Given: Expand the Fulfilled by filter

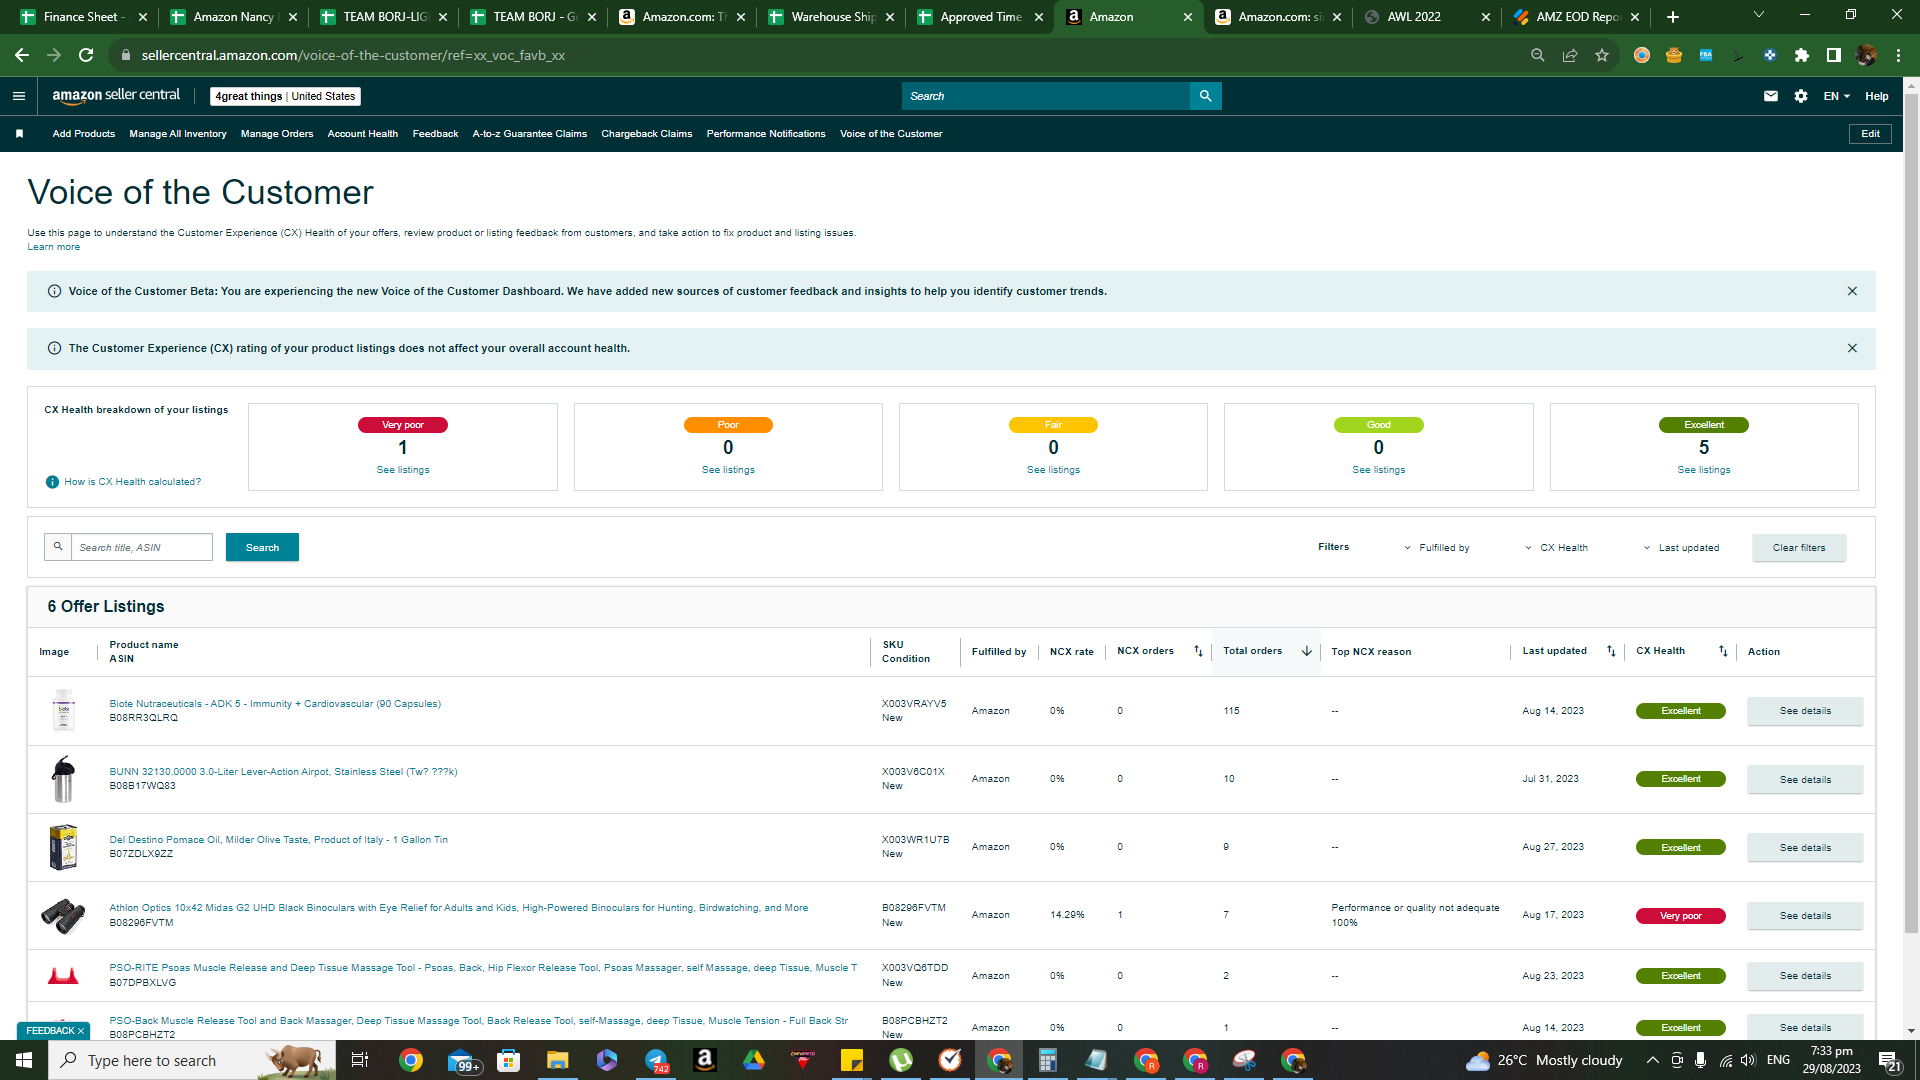Looking at the screenshot, I should [x=1437, y=548].
